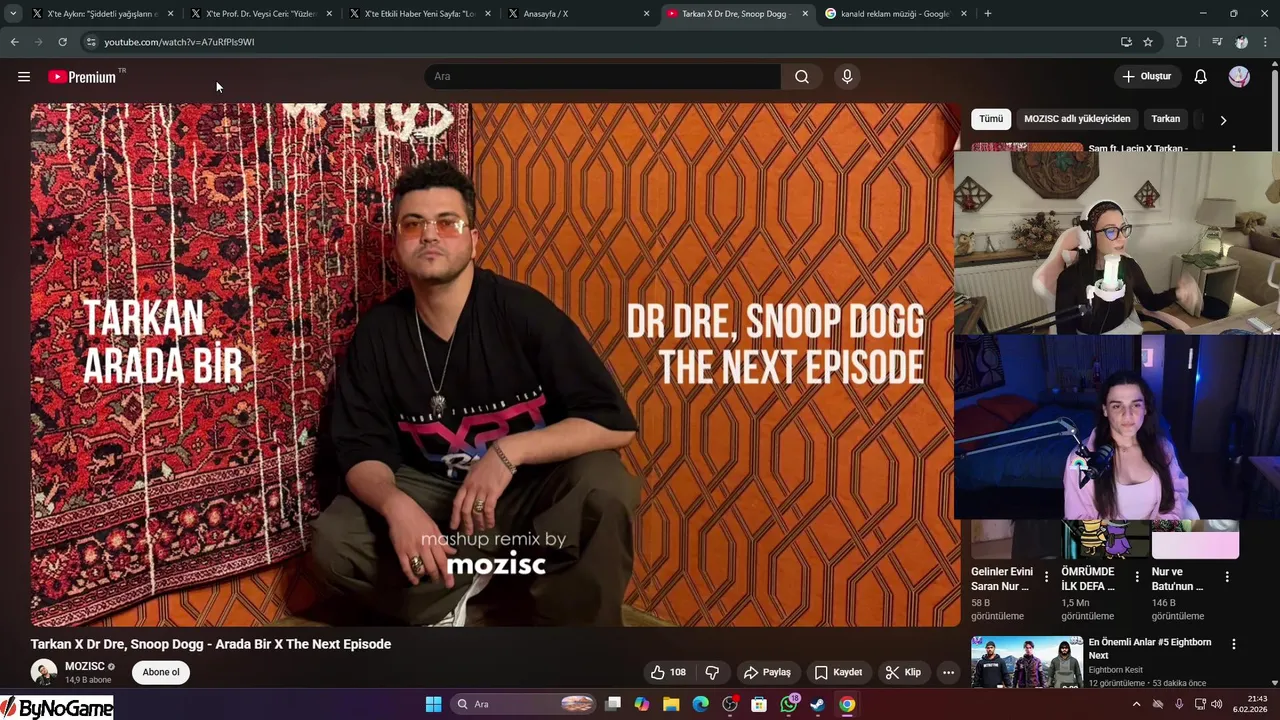
Task: Open WhatsApp from taskbar
Action: 789,704
